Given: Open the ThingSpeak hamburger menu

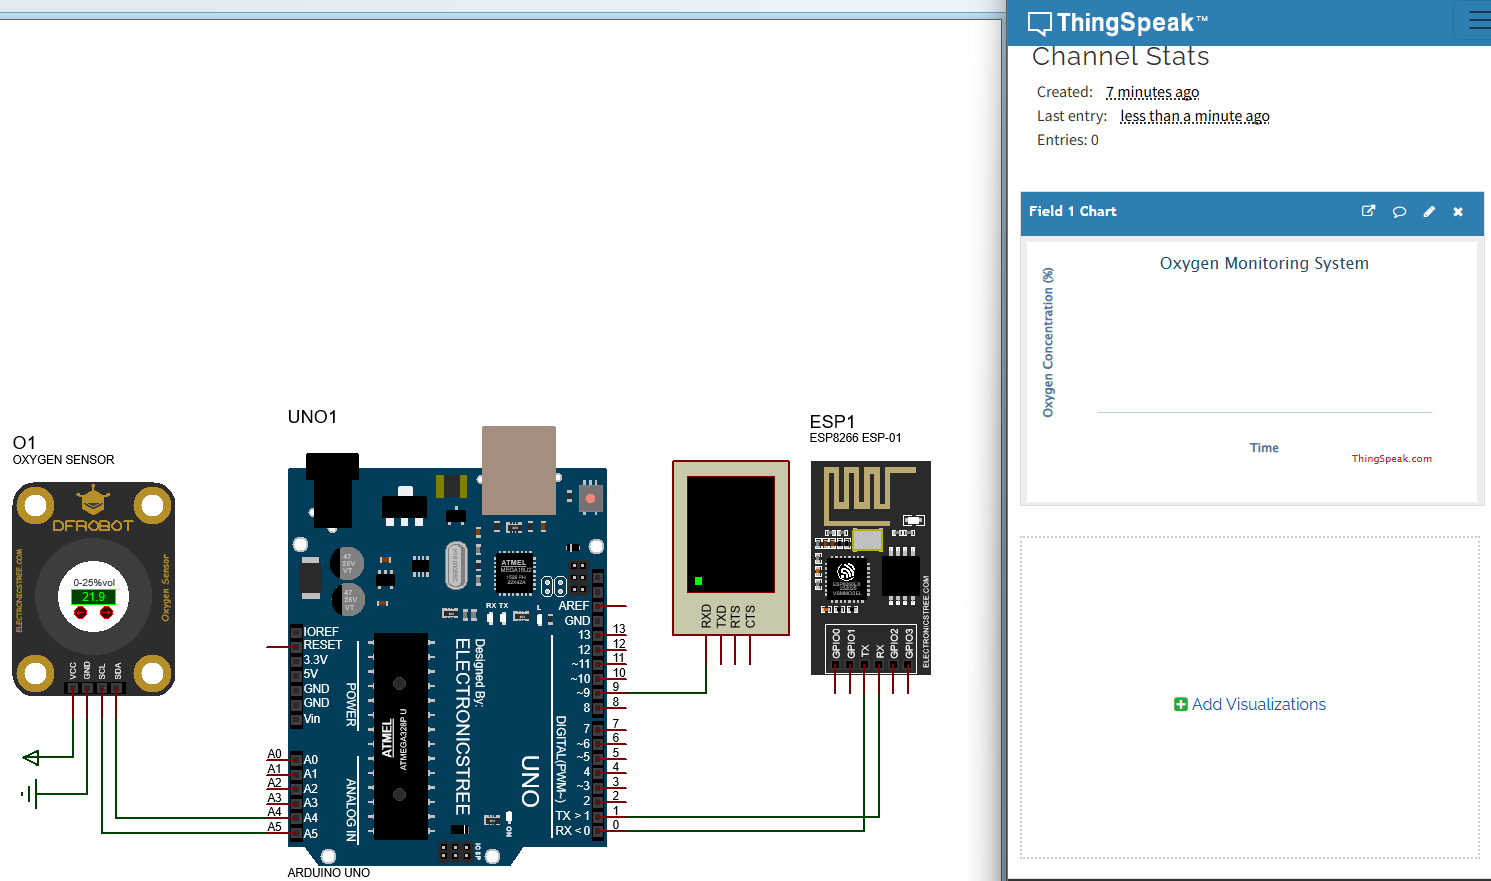Looking at the screenshot, I should (1478, 21).
